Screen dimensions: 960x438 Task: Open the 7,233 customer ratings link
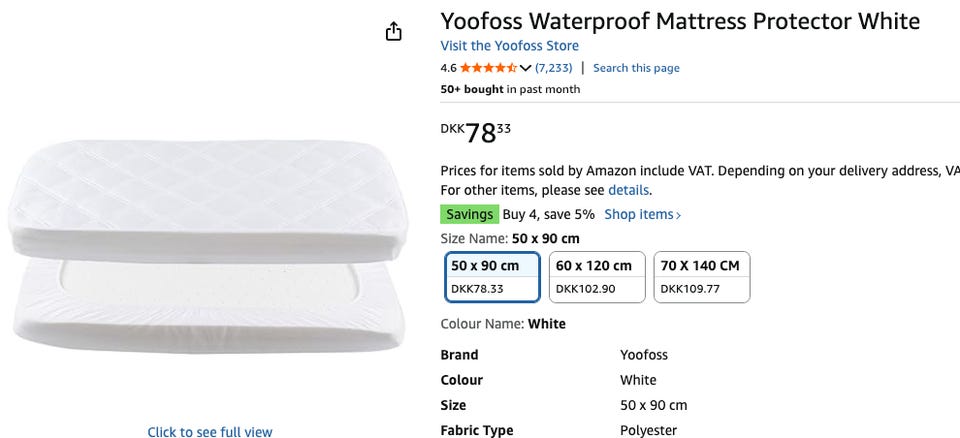553,68
